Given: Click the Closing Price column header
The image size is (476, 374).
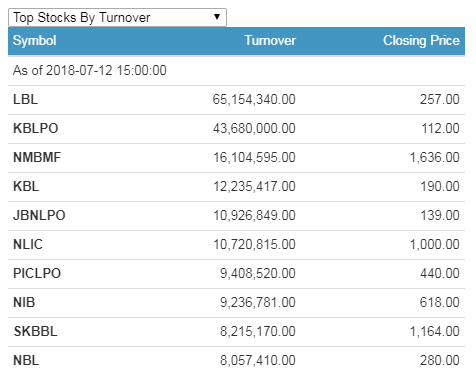Looking at the screenshot, I should click(x=421, y=41).
